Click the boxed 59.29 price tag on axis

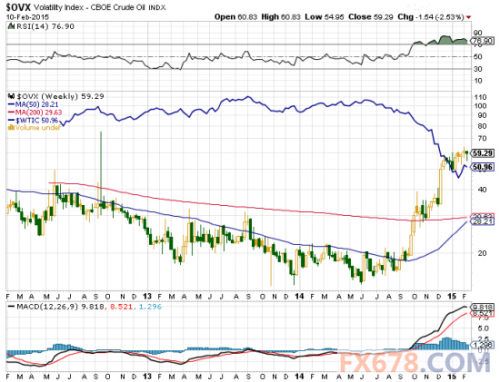tap(482, 153)
